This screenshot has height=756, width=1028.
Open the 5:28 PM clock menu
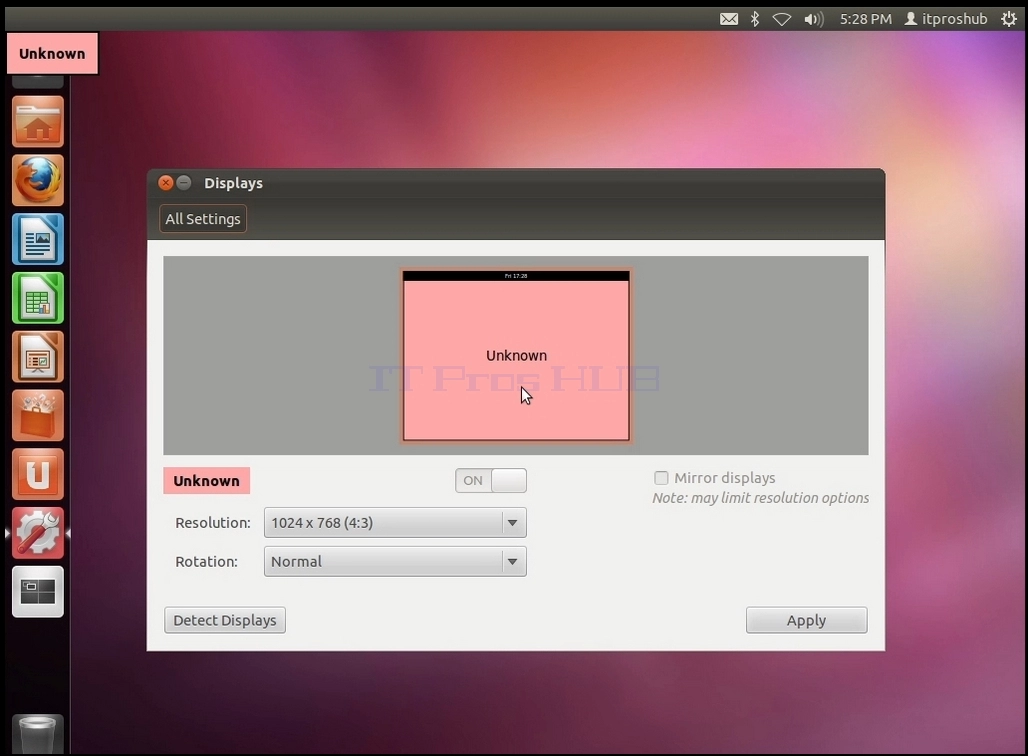click(865, 19)
